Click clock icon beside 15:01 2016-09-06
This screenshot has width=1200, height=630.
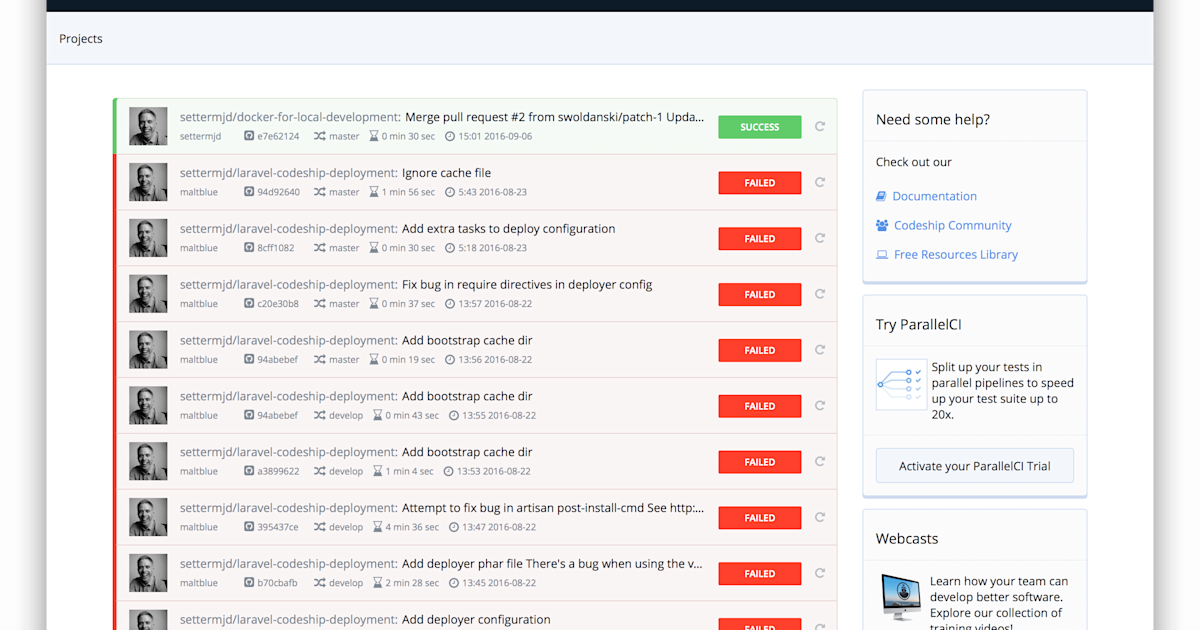click(x=450, y=136)
